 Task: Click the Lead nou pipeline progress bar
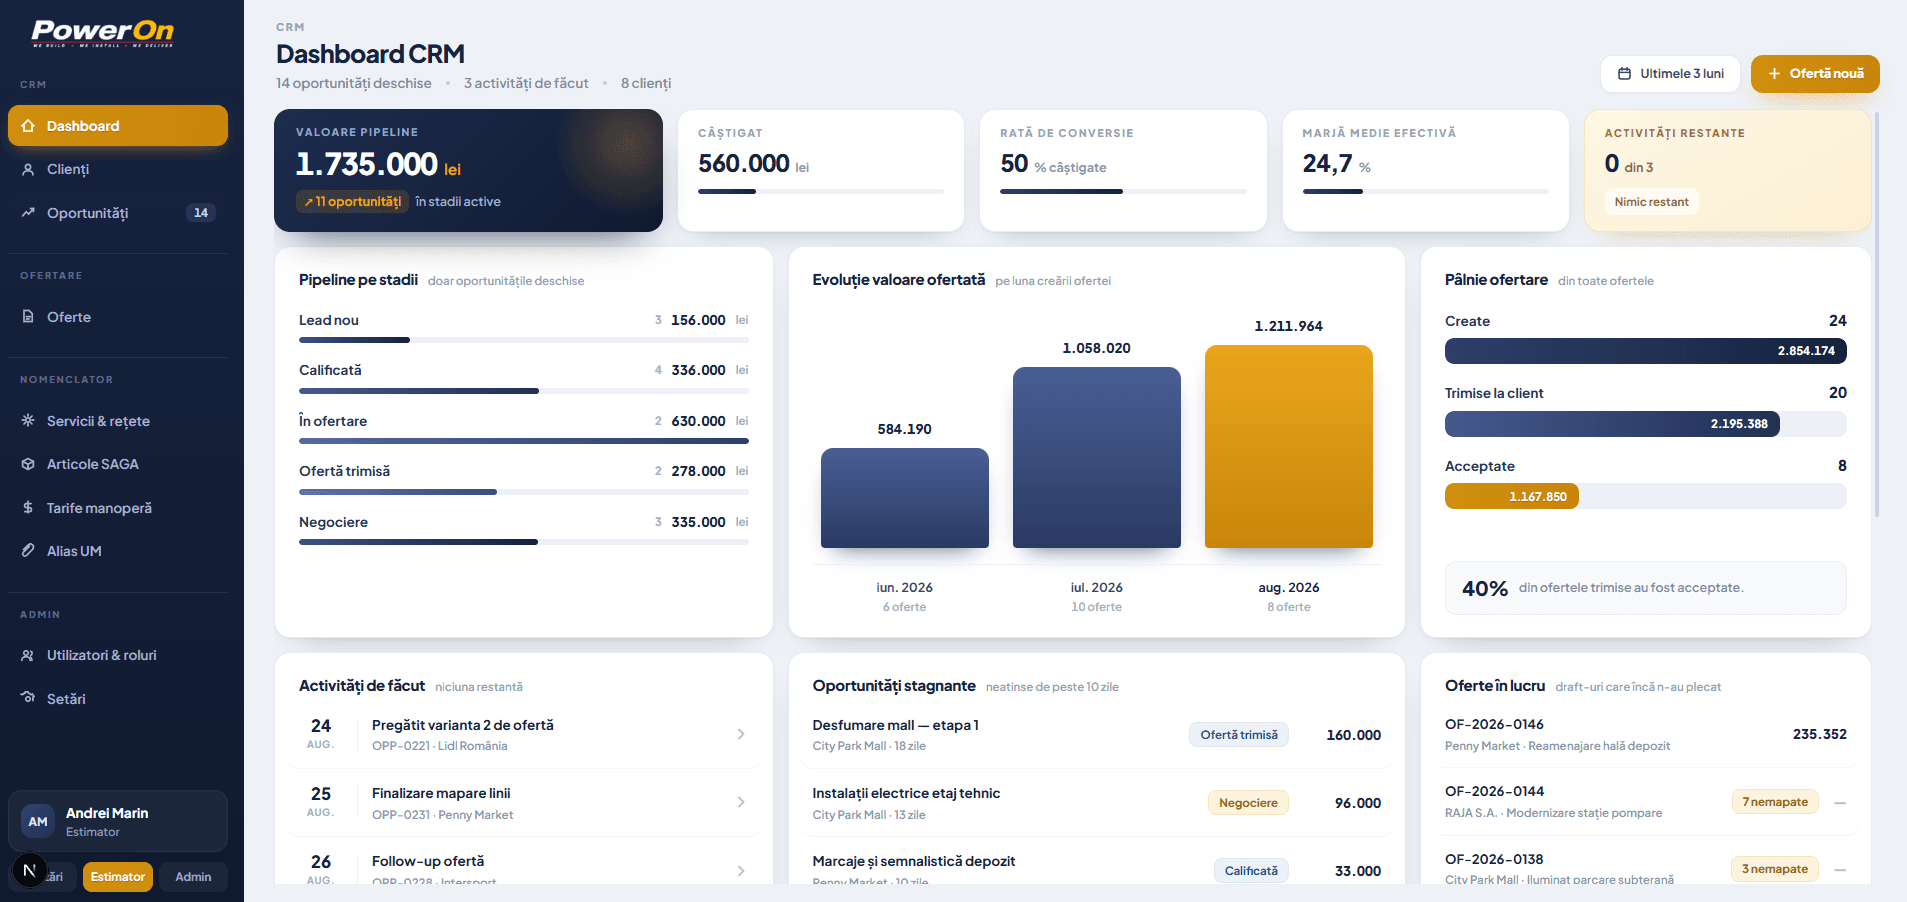click(x=524, y=340)
